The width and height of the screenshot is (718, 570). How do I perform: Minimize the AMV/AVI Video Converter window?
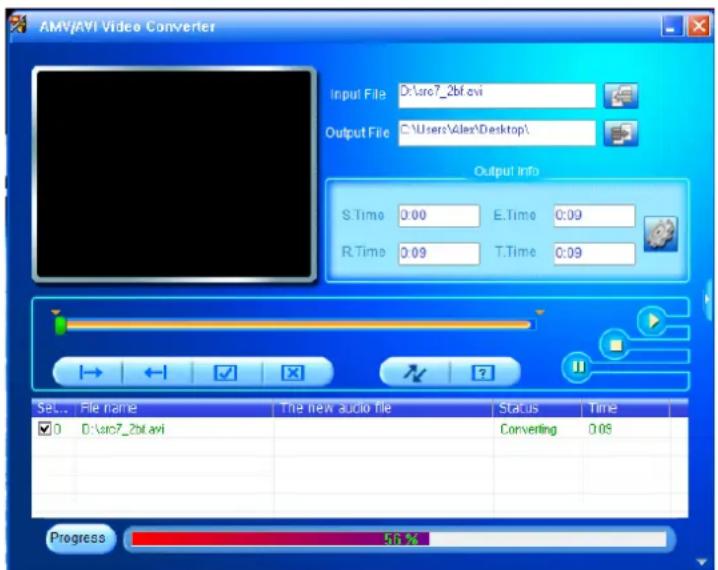point(672,26)
